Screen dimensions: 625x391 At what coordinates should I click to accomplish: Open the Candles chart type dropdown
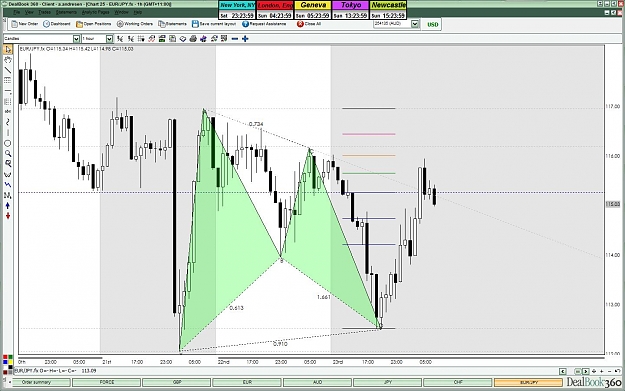pyautogui.click(x=76, y=39)
